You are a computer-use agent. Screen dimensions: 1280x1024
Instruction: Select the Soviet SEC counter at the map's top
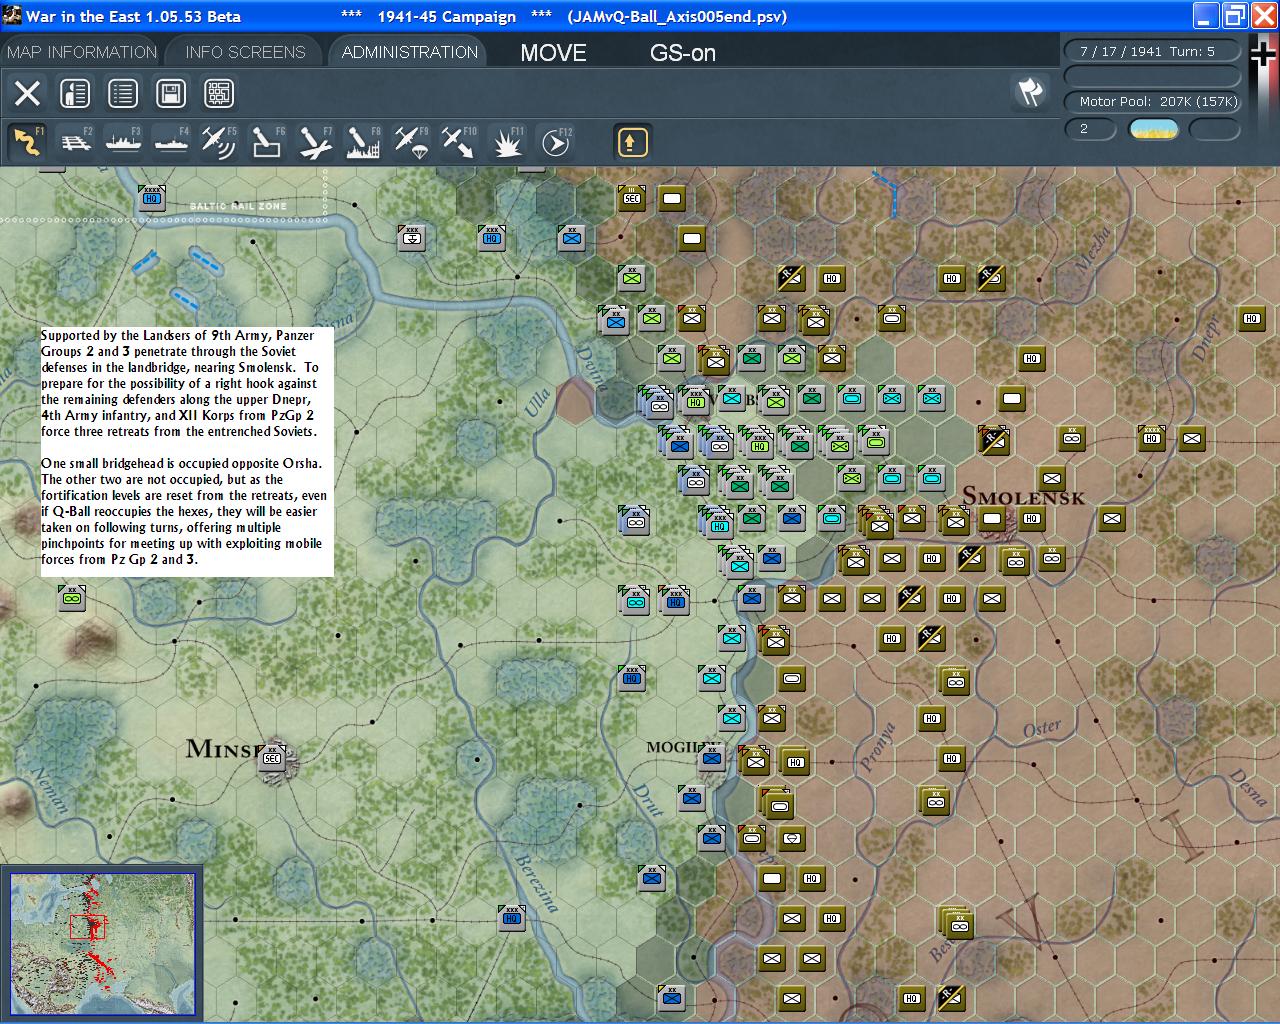click(631, 198)
